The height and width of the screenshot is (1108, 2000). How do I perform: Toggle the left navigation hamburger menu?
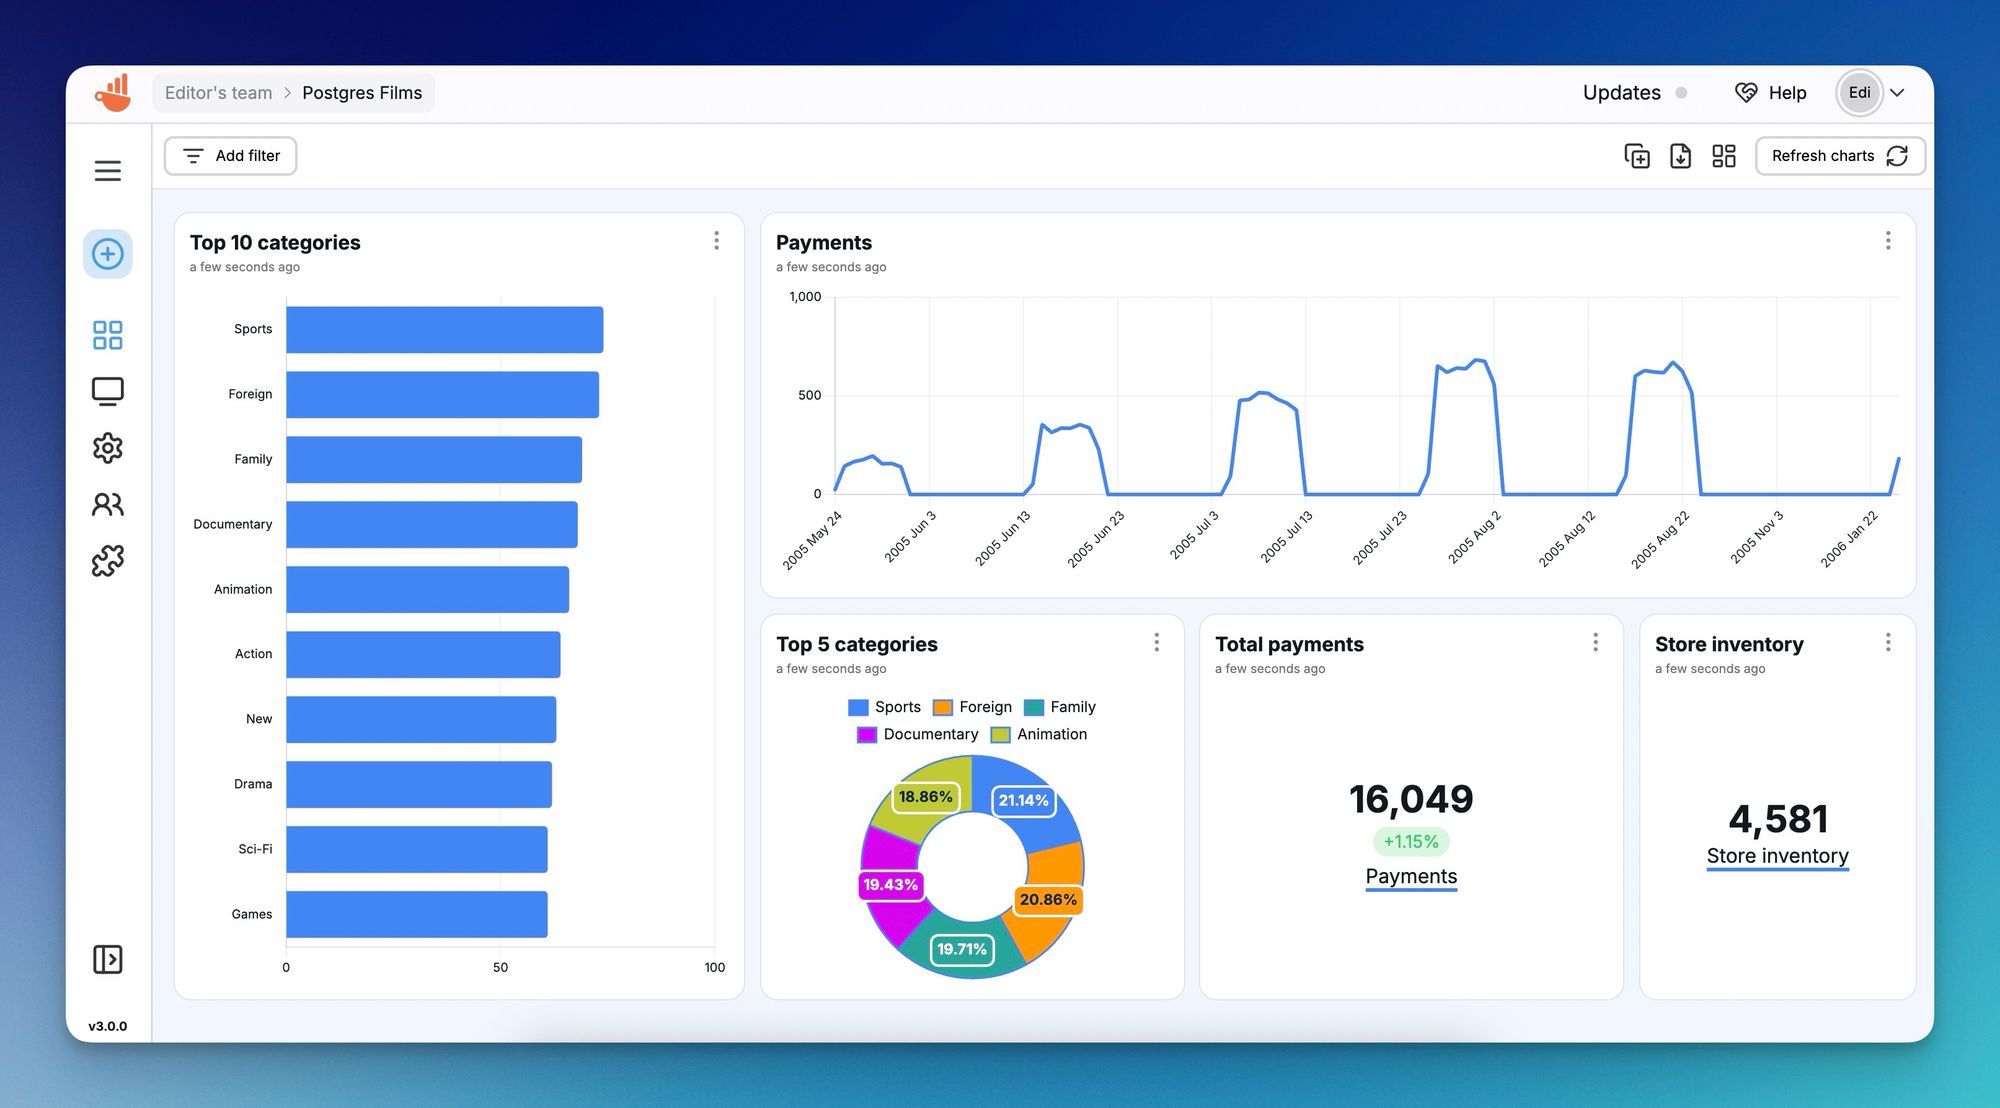[108, 171]
